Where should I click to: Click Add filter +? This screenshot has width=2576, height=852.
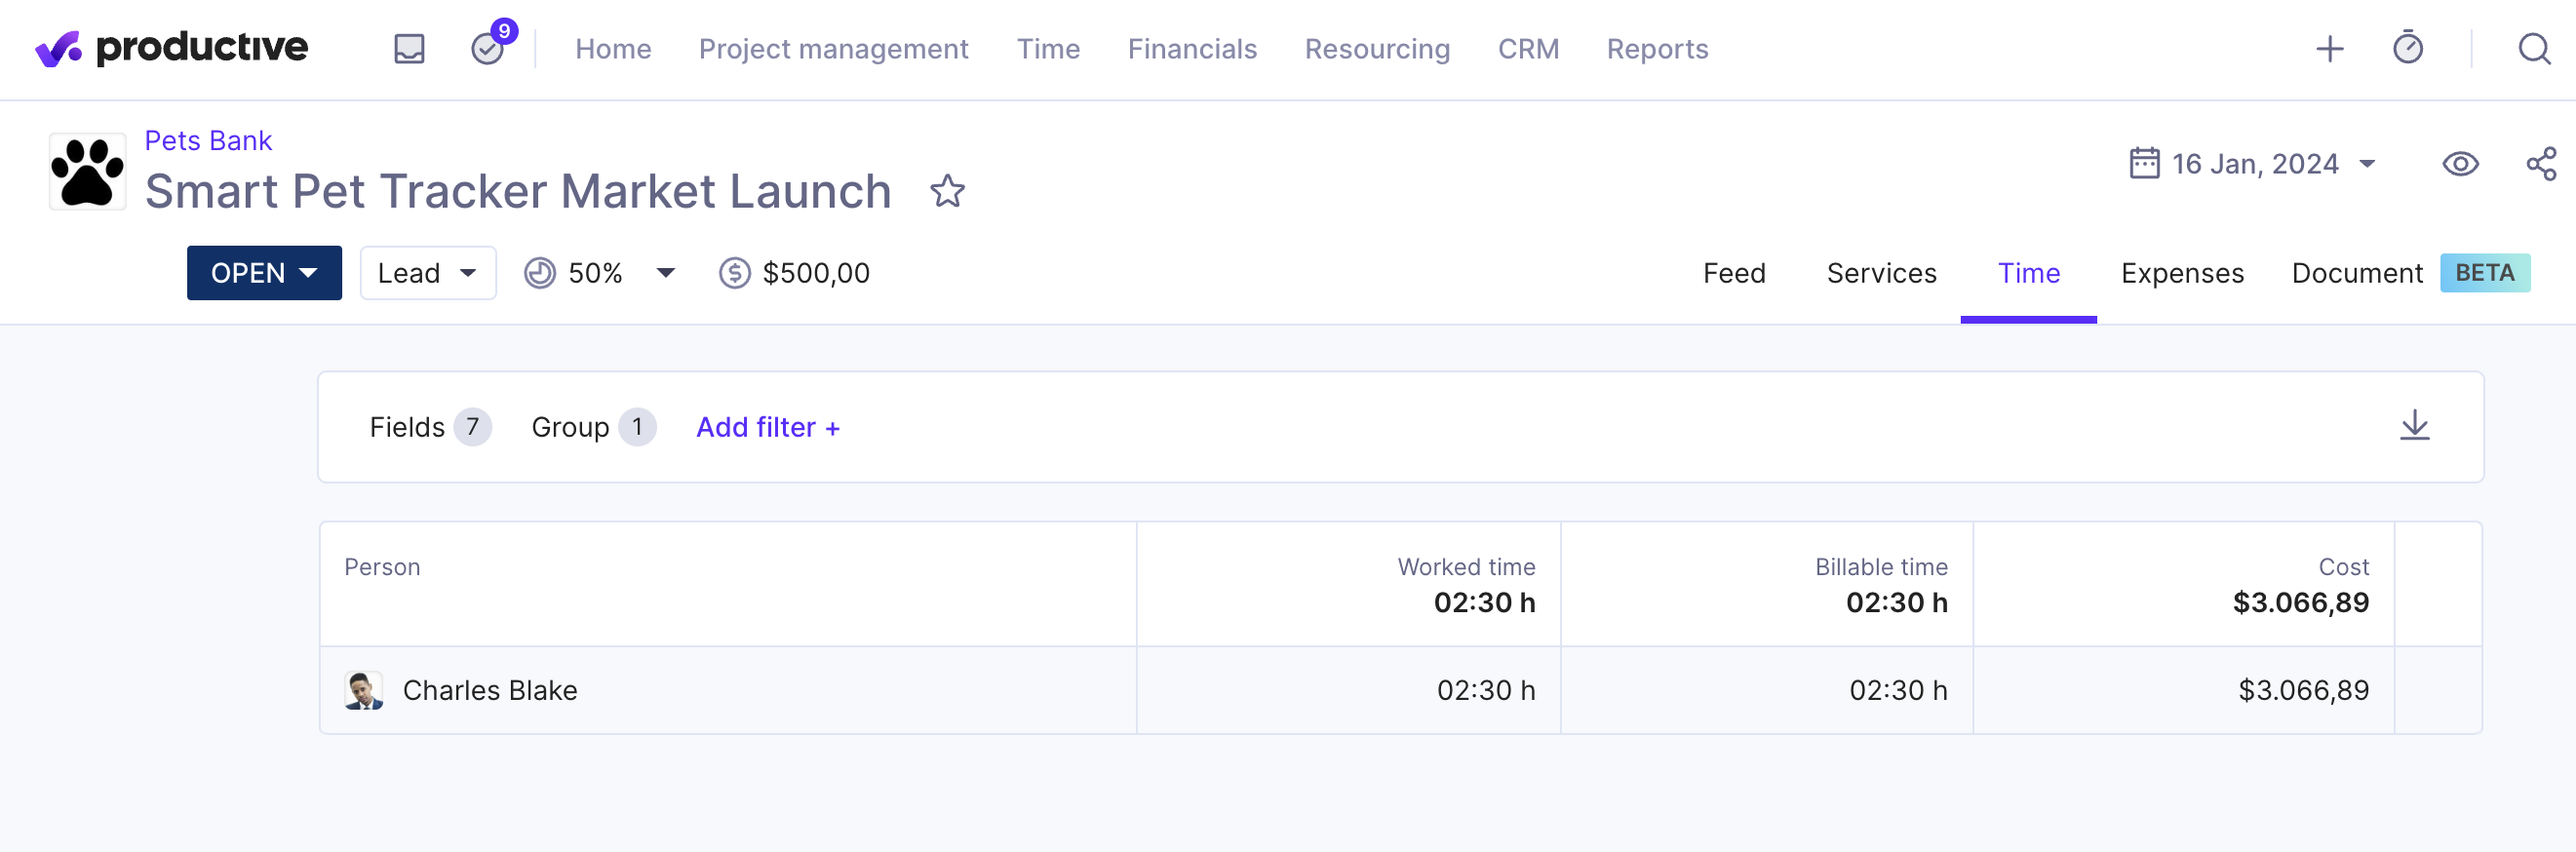[x=768, y=427]
